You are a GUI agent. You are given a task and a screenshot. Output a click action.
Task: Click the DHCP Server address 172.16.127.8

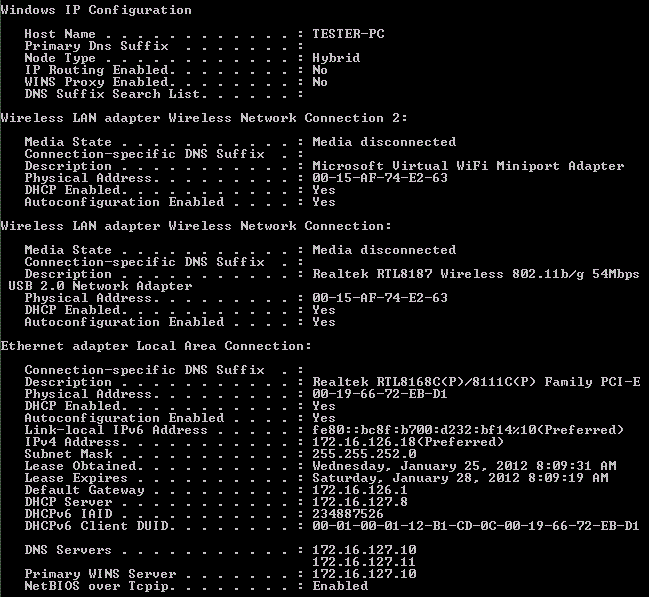tap(360, 502)
